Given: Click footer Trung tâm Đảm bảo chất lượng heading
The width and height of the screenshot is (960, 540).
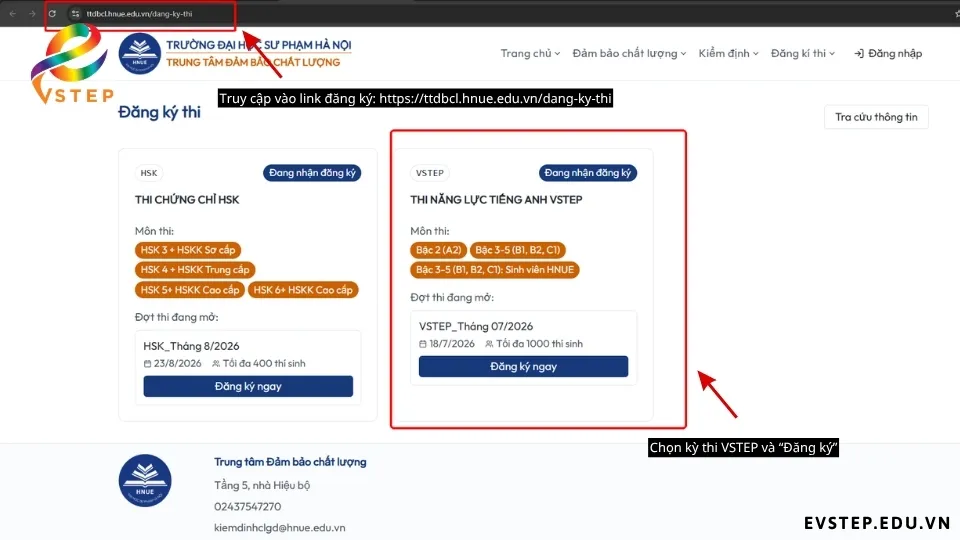Looking at the screenshot, I should (x=290, y=462).
